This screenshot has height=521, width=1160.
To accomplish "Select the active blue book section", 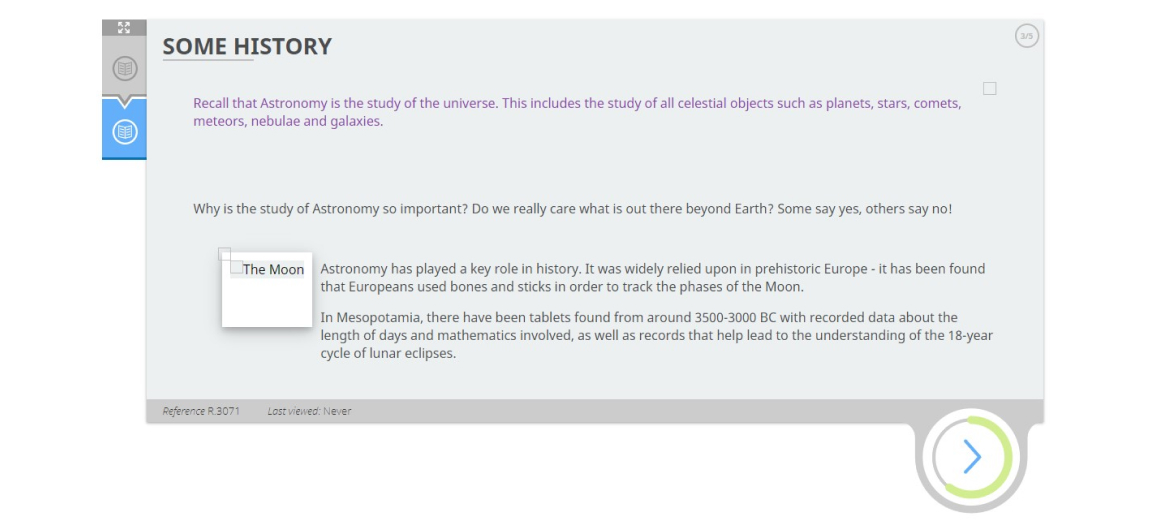I will coord(124,130).
